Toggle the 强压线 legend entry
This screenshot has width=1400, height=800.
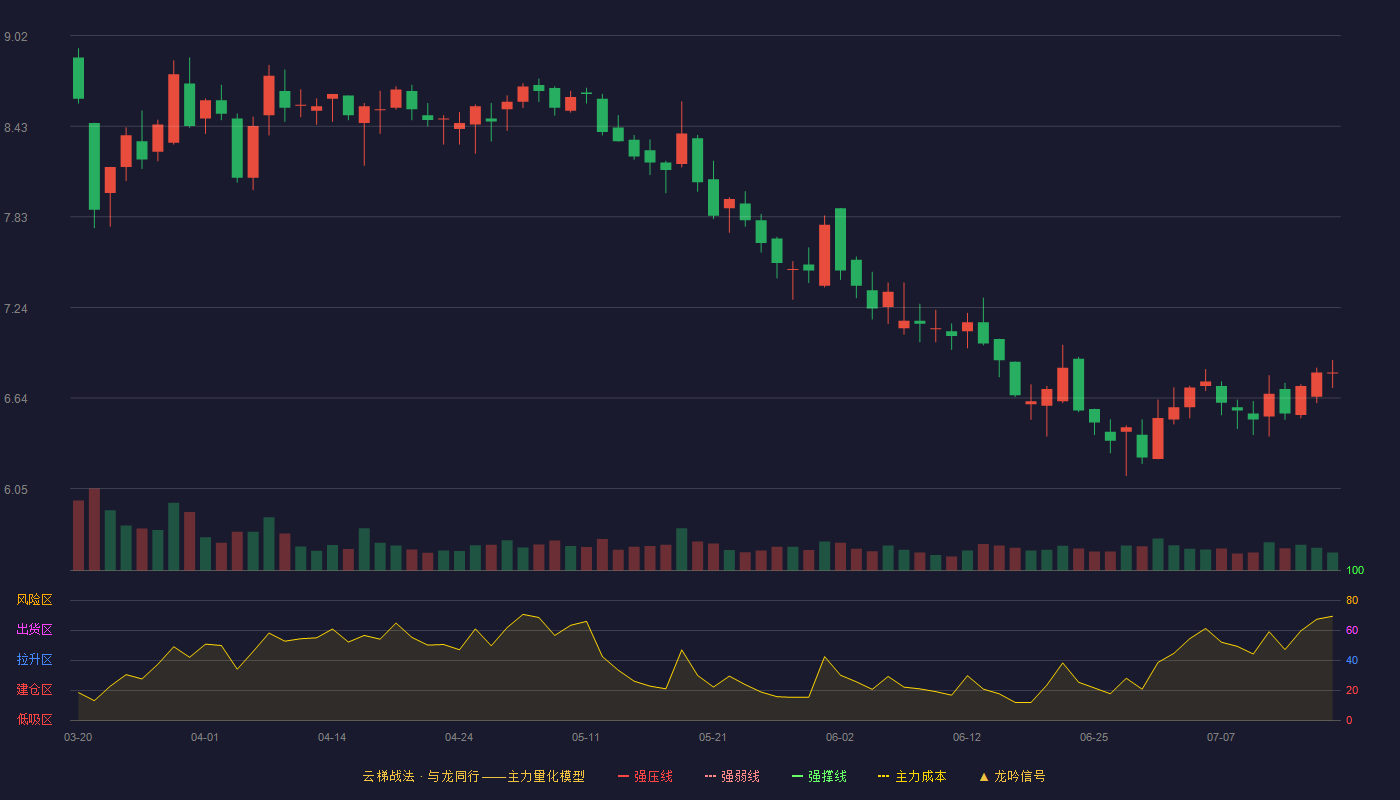[x=645, y=776]
